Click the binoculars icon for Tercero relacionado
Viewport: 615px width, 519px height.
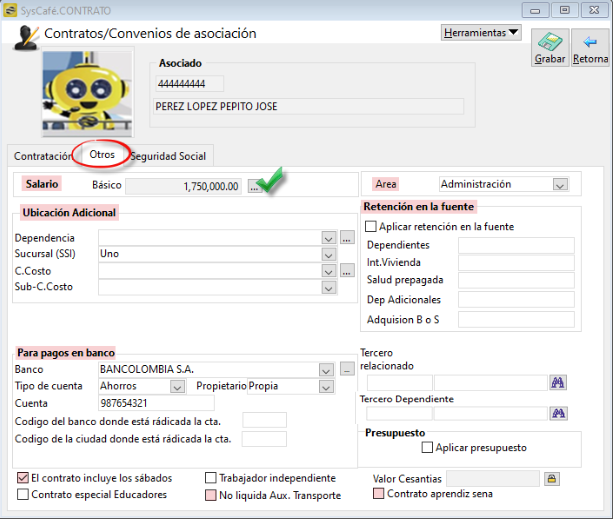tap(558, 382)
